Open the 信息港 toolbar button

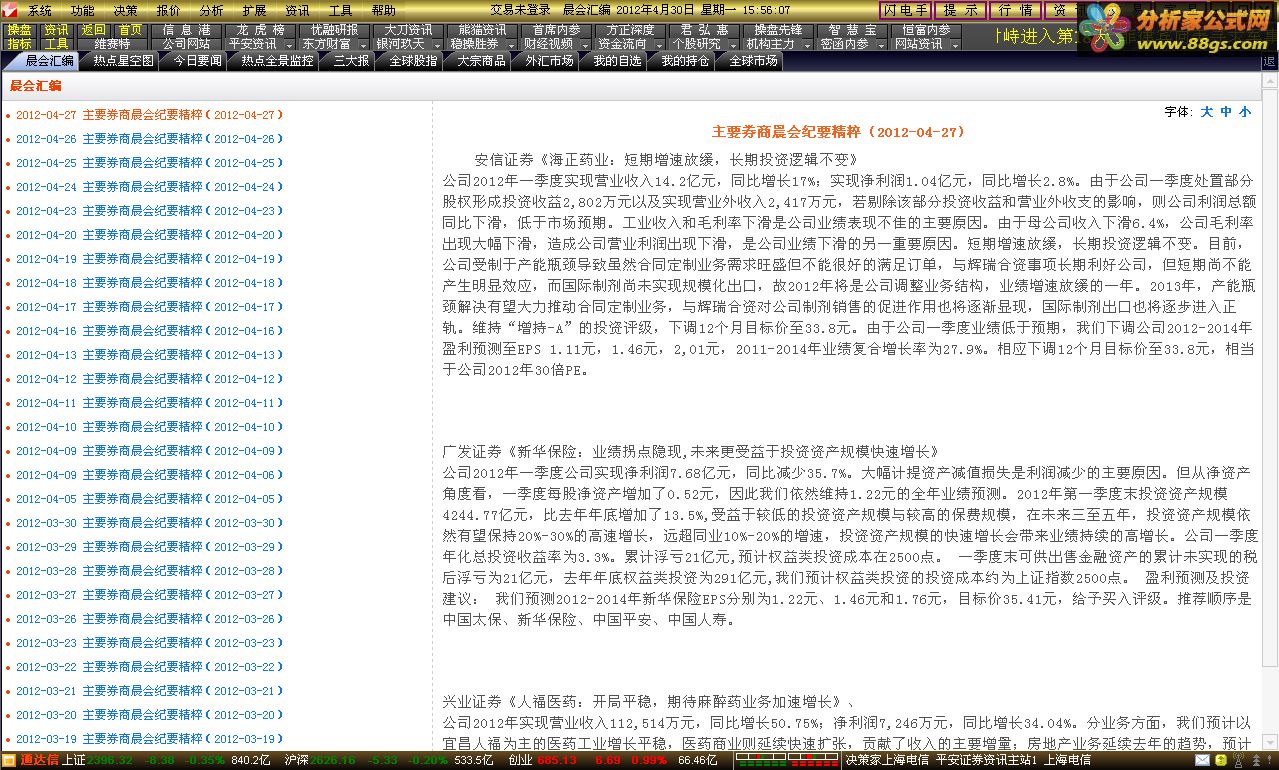click(186, 30)
